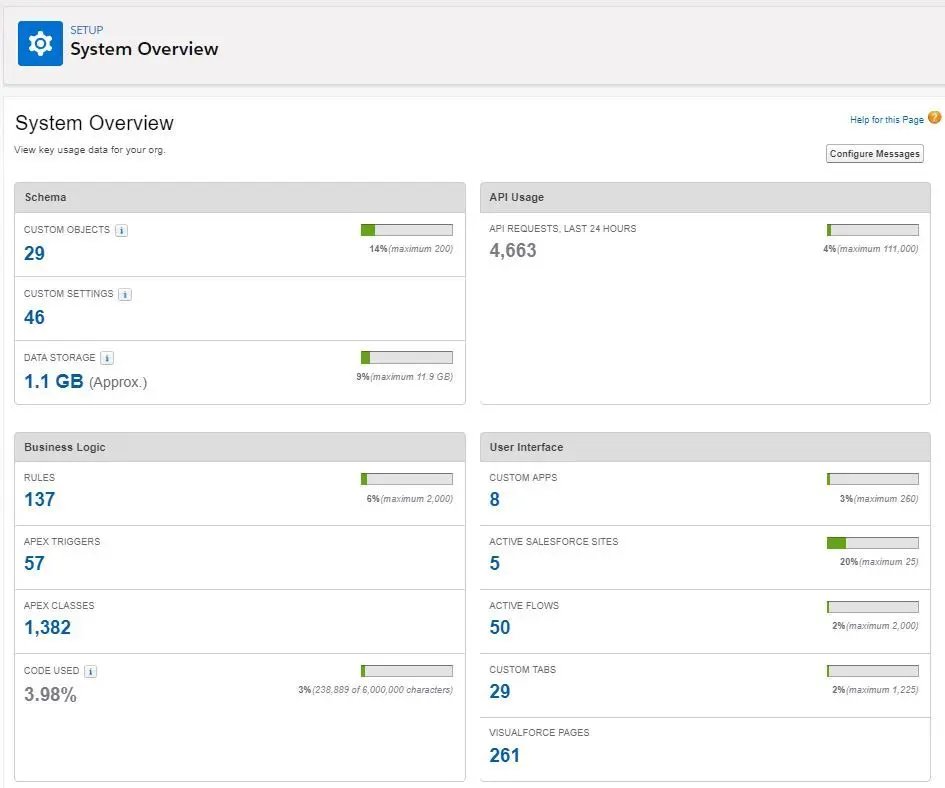Click the Configure Messages button
945x788 pixels.
click(x=874, y=154)
